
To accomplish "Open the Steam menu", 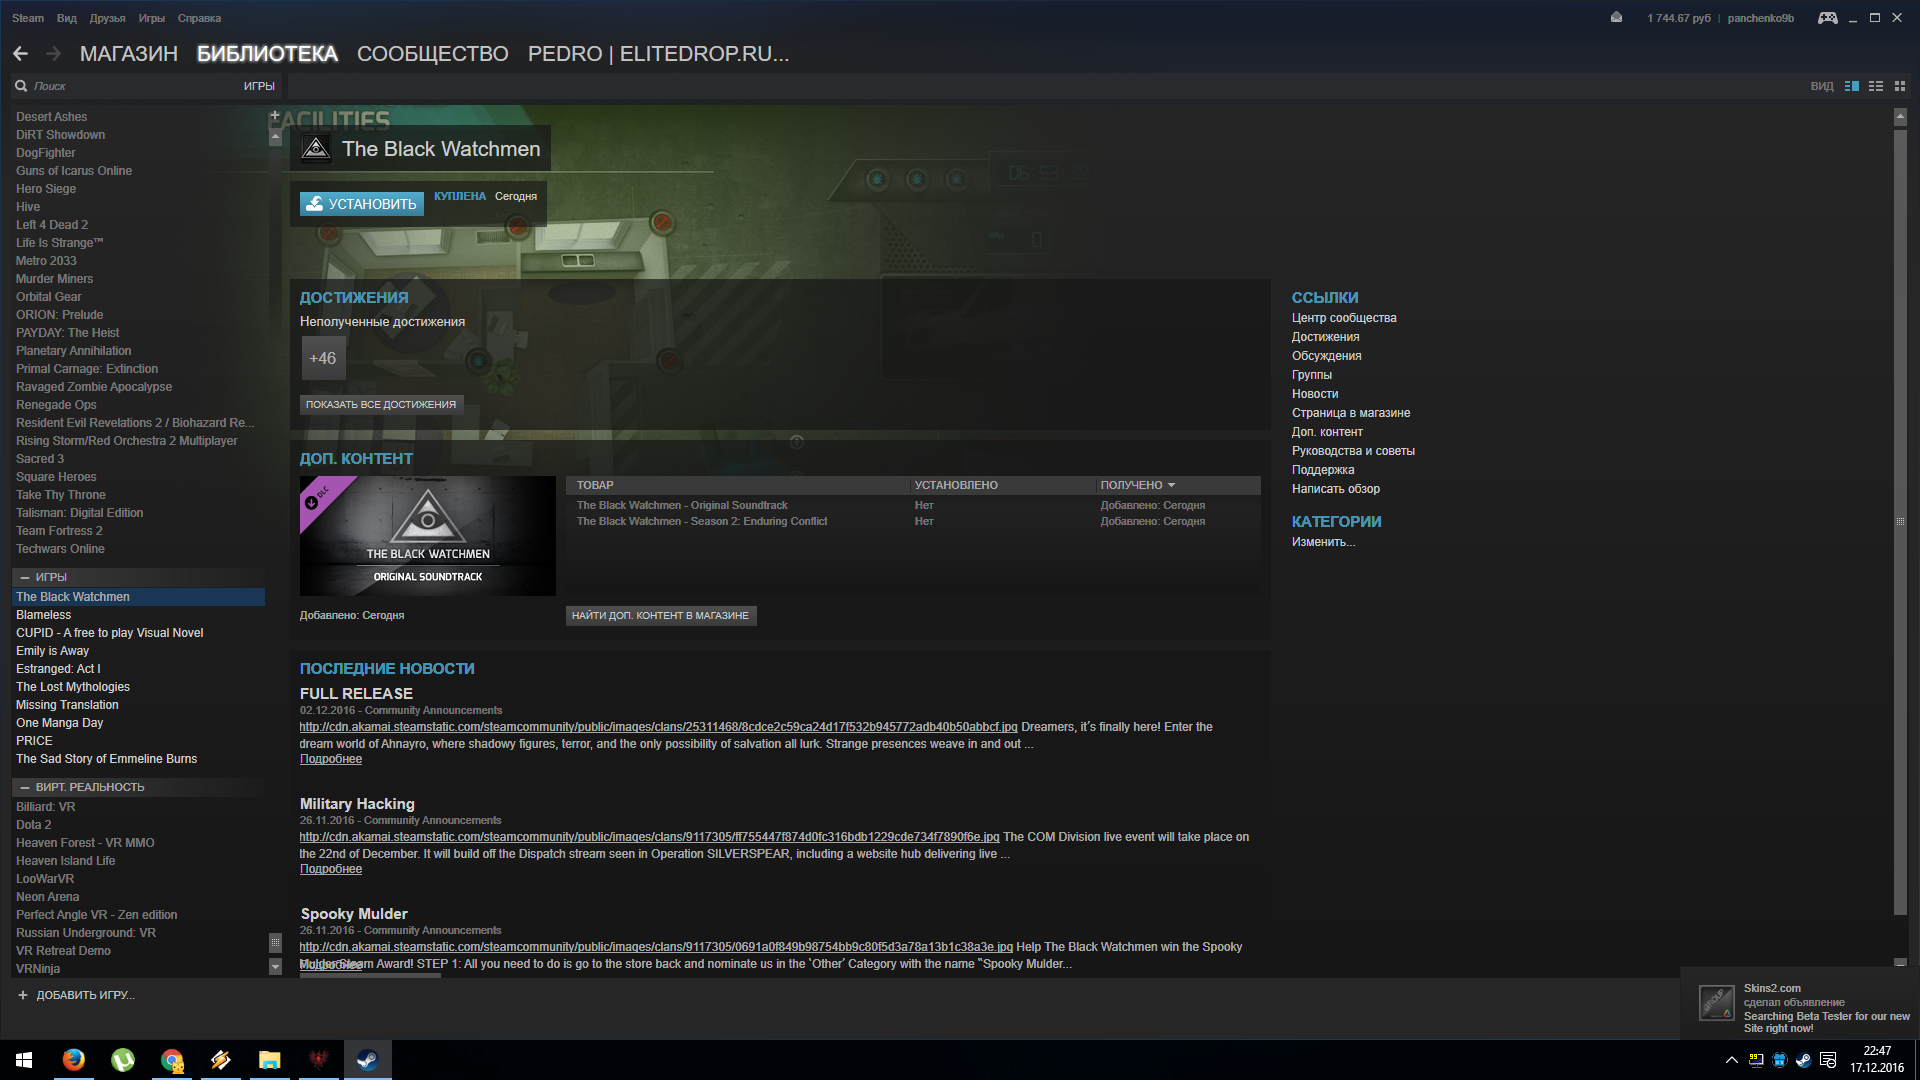I will pos(28,18).
